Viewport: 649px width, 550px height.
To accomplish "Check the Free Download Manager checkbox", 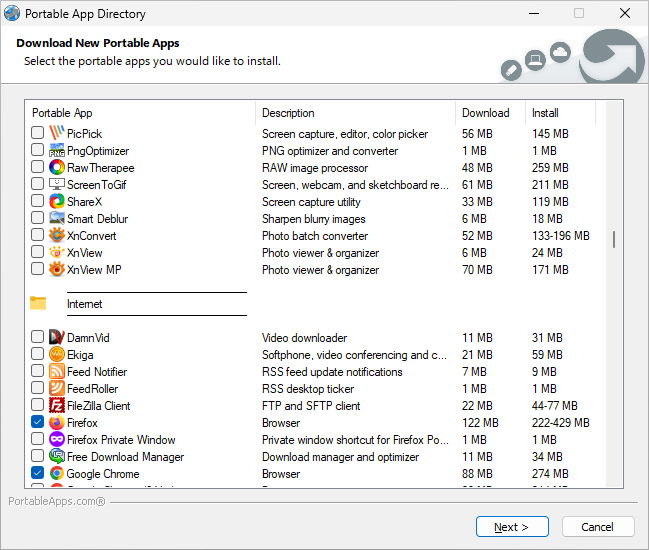I will [37, 457].
